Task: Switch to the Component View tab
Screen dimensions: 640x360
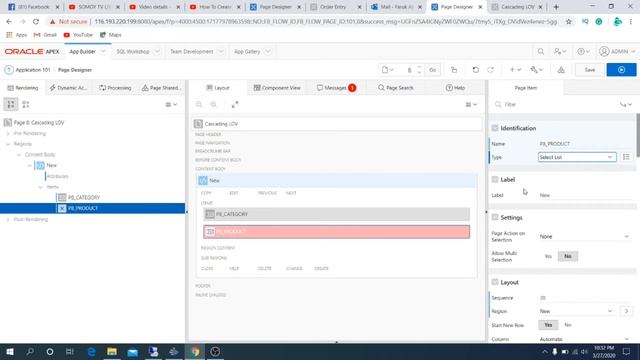Action: (x=277, y=88)
